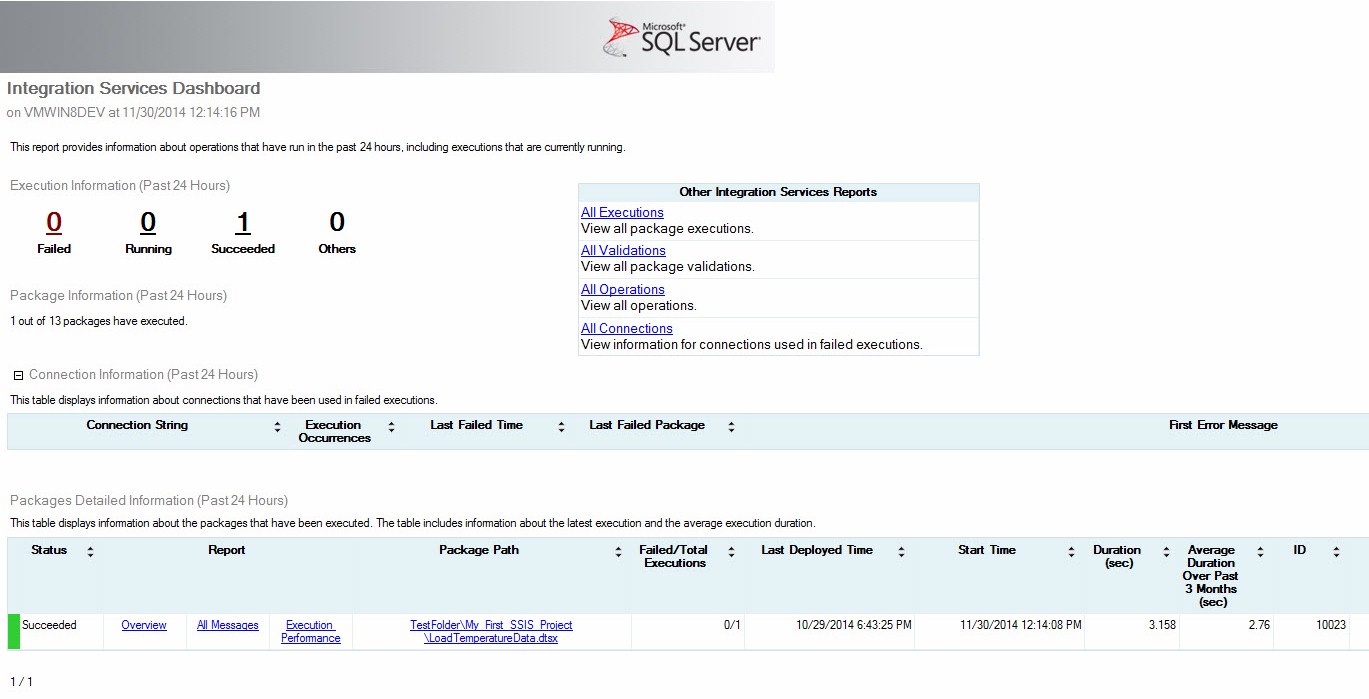Select the 3.158 duration value
1369x699 pixels.
click(1162, 625)
